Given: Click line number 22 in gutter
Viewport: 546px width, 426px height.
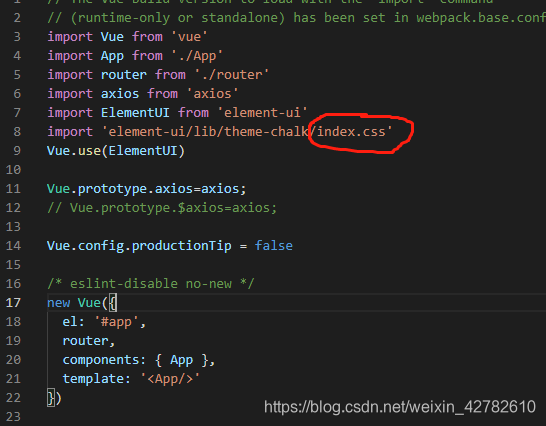Looking at the screenshot, I should tap(13, 398).
